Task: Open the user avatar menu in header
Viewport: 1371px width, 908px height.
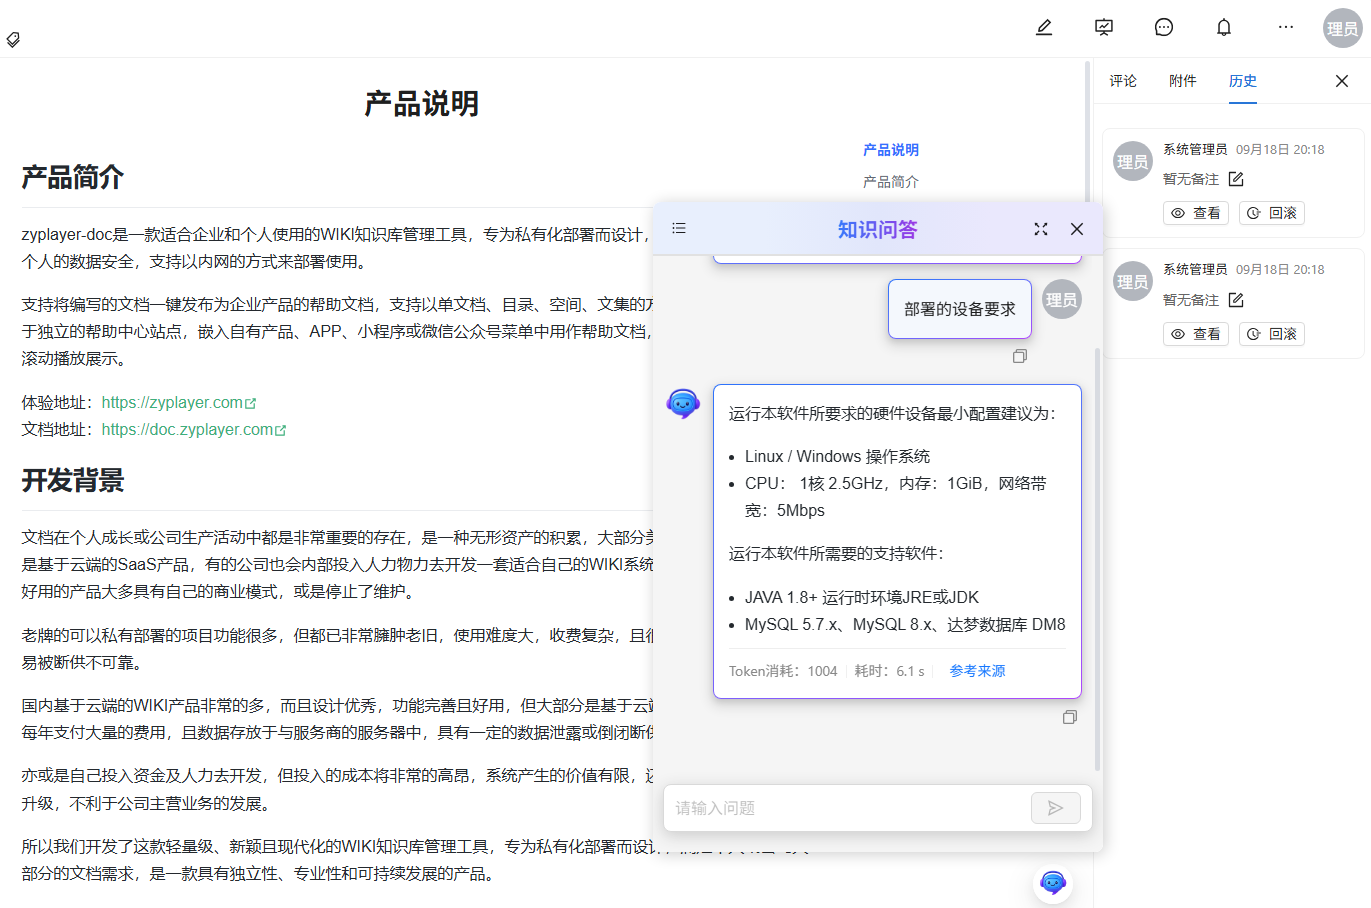Action: [1342, 28]
